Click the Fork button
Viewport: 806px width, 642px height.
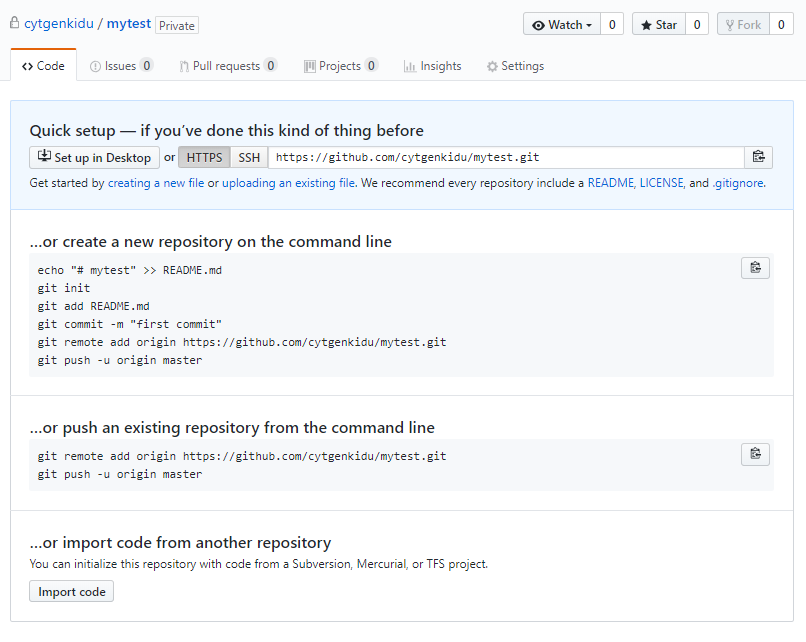(743, 25)
